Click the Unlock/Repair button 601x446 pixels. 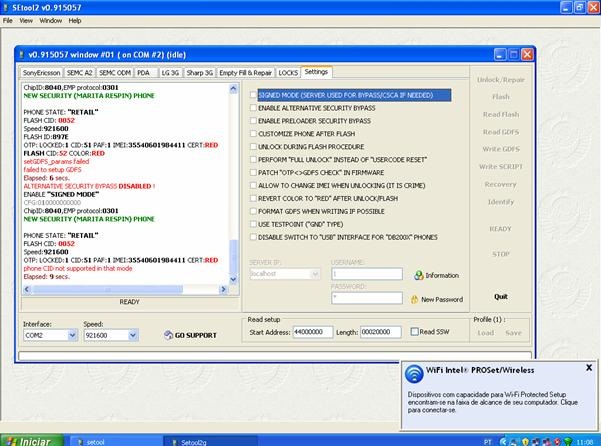pos(501,80)
